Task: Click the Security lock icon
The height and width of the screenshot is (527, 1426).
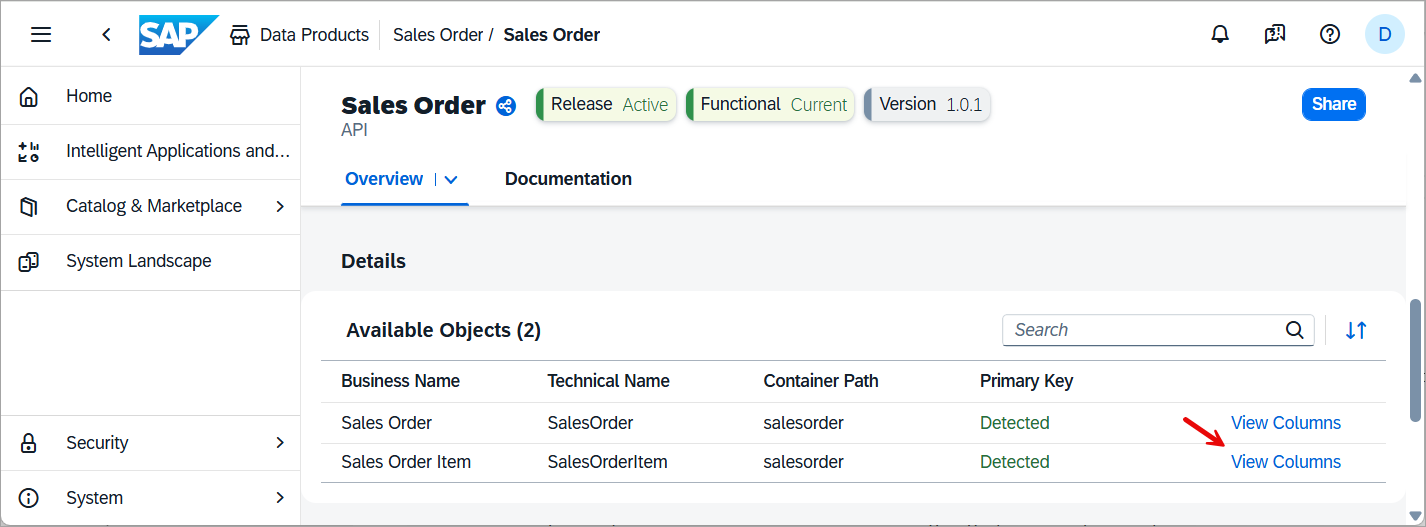Action: point(29,443)
